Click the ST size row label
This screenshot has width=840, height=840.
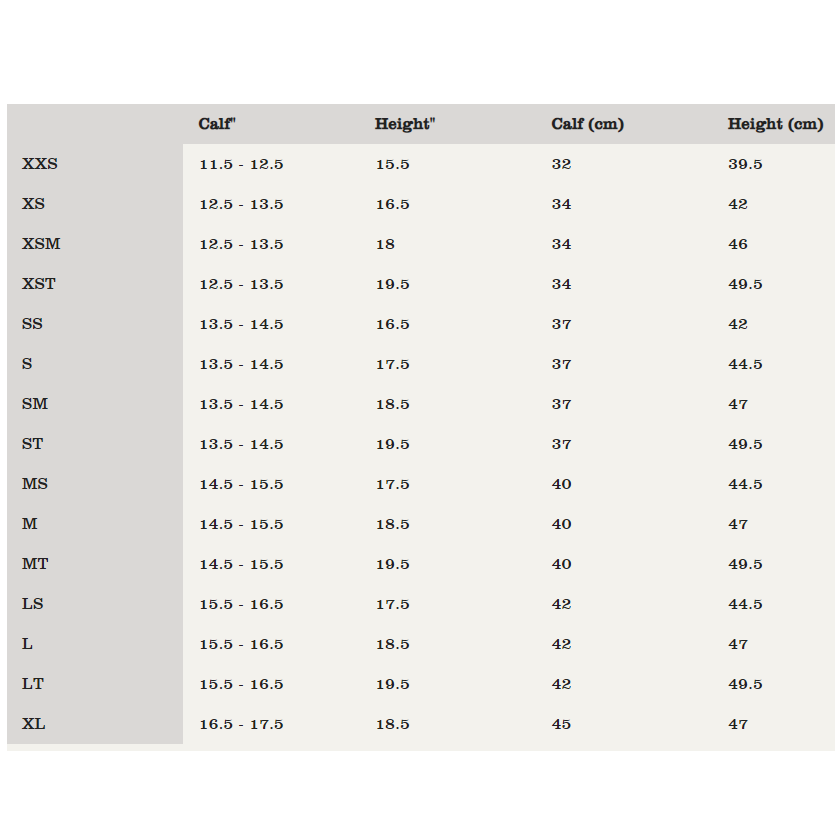(x=32, y=444)
